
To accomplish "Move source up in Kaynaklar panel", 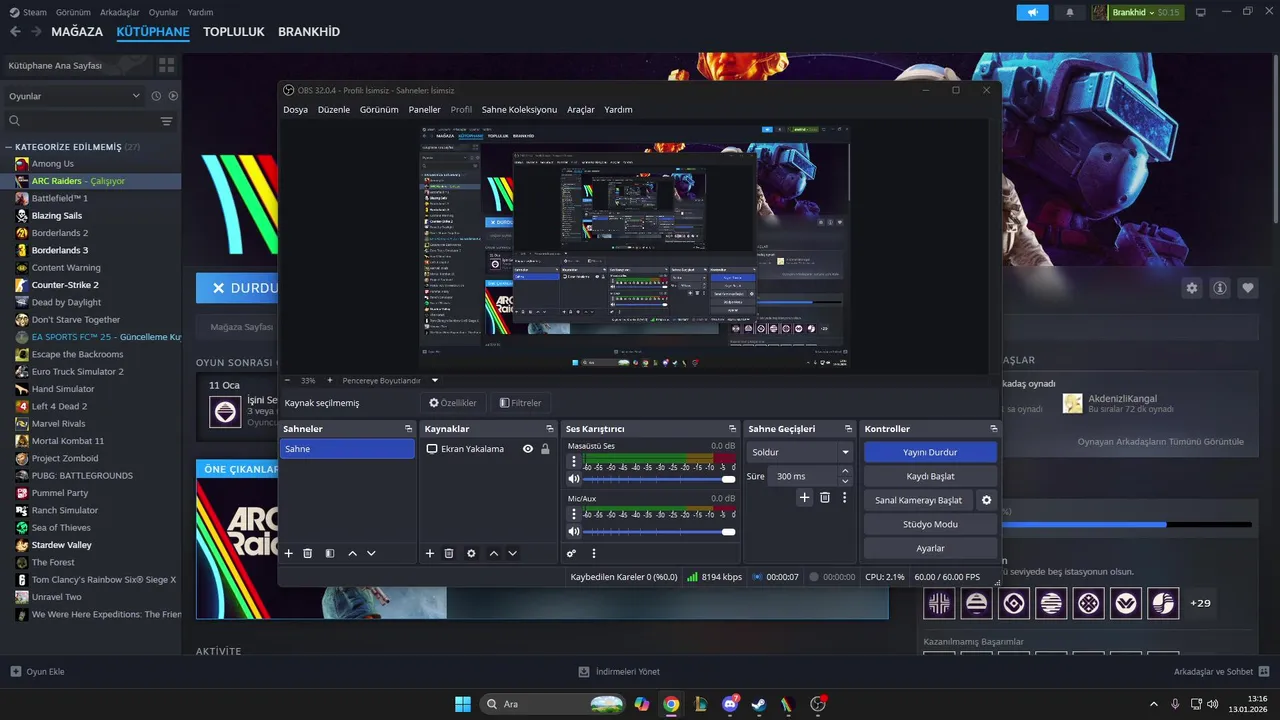I will tap(493, 553).
